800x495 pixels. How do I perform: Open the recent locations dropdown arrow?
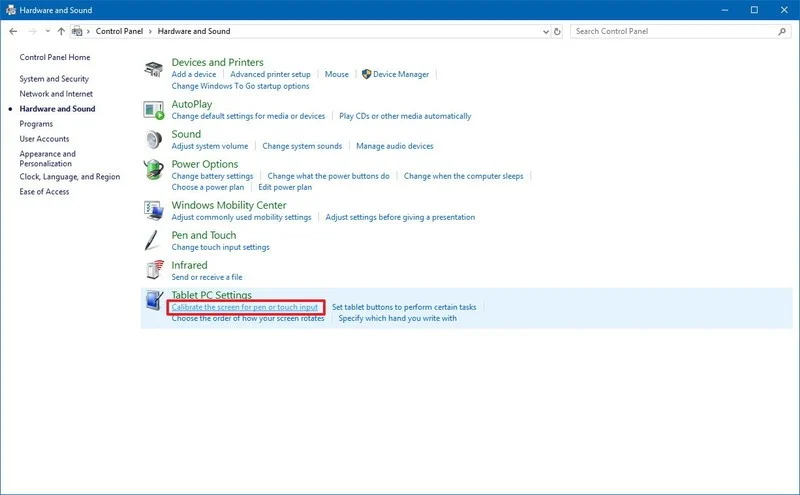[x=47, y=31]
